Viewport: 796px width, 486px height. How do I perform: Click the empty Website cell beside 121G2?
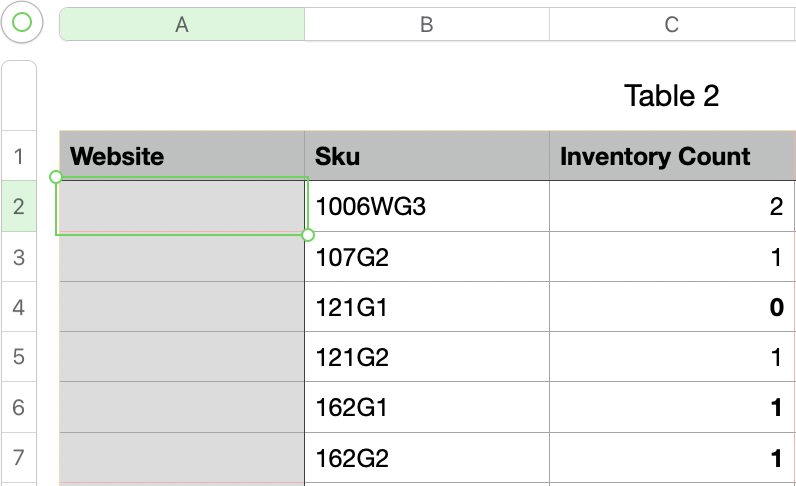point(182,357)
